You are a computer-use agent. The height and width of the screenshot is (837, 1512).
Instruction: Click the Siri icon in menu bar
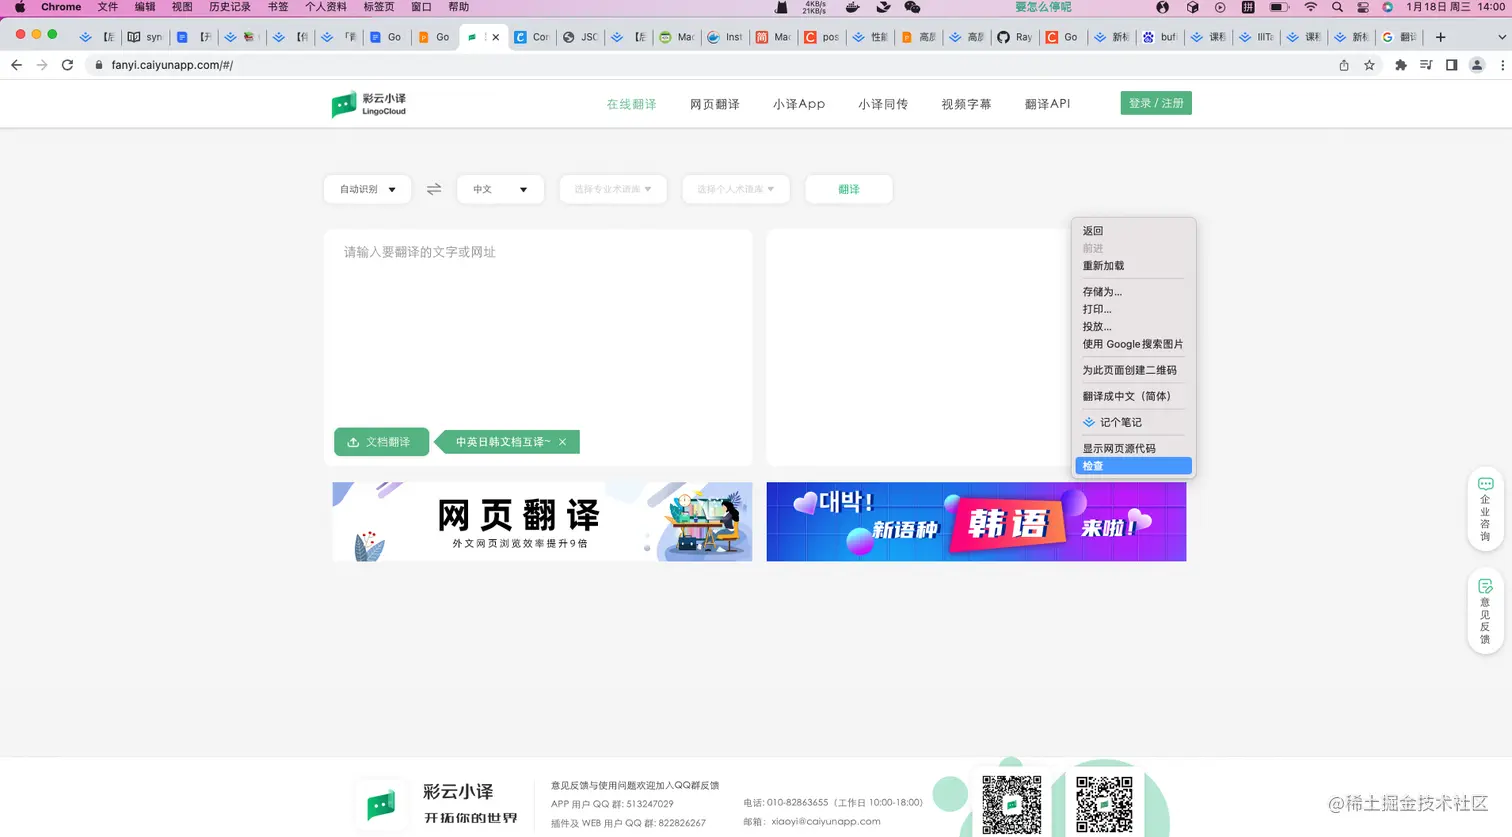tap(1387, 7)
